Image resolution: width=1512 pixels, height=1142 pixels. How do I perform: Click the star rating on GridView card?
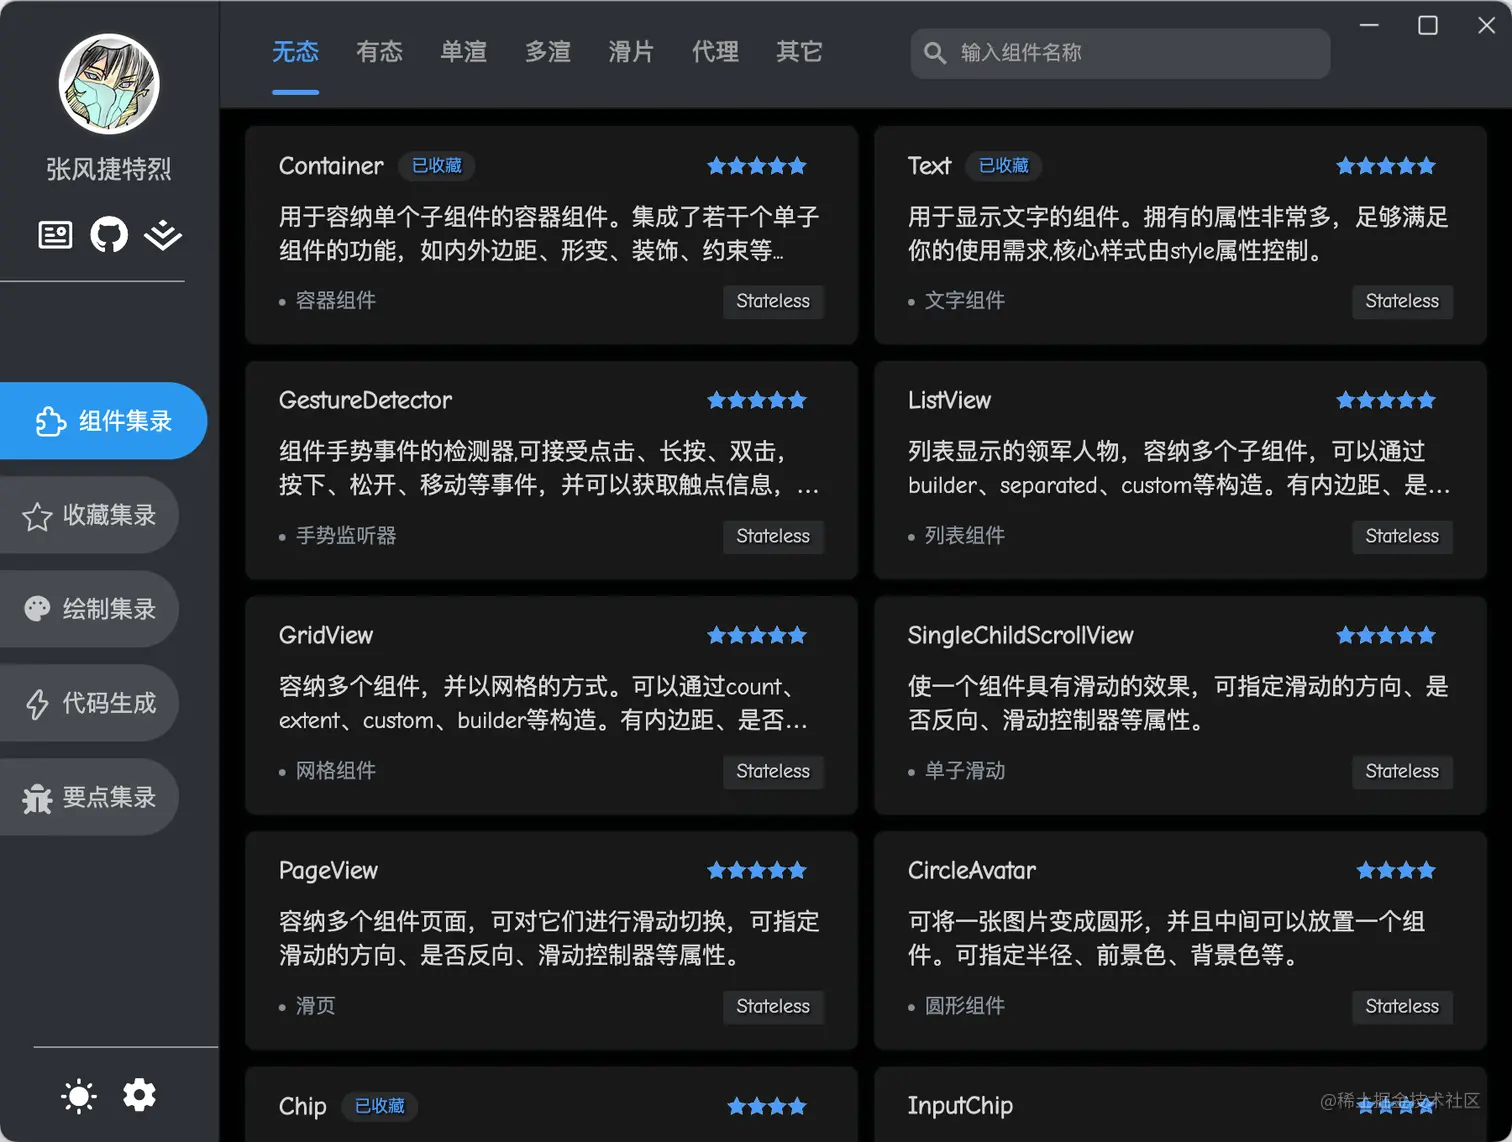(757, 635)
